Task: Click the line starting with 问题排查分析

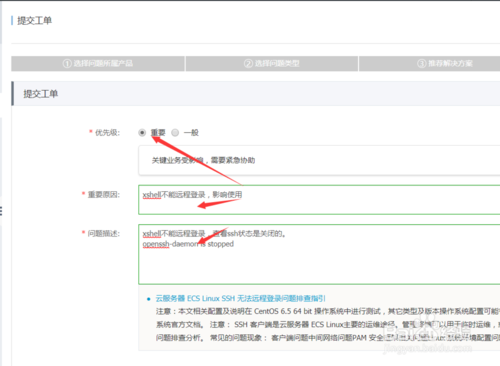Action: 328,338
